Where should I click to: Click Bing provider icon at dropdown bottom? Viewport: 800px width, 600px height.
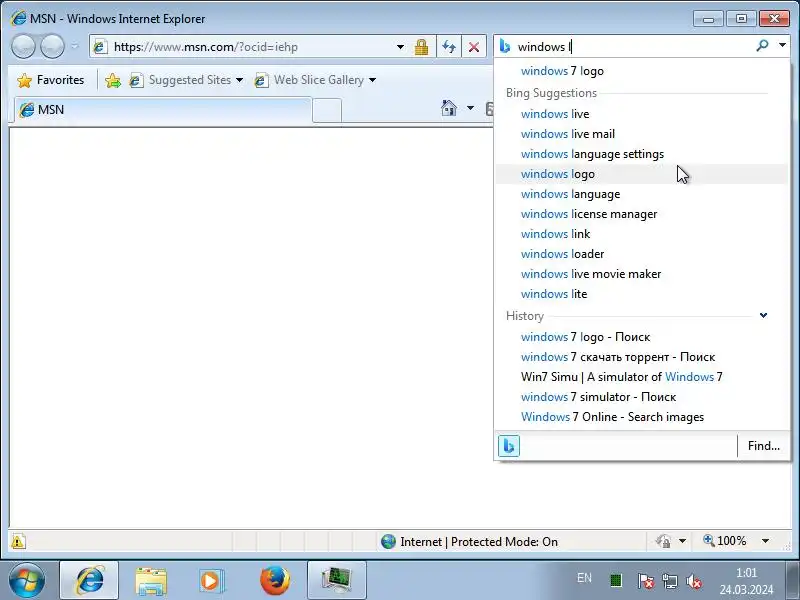509,446
